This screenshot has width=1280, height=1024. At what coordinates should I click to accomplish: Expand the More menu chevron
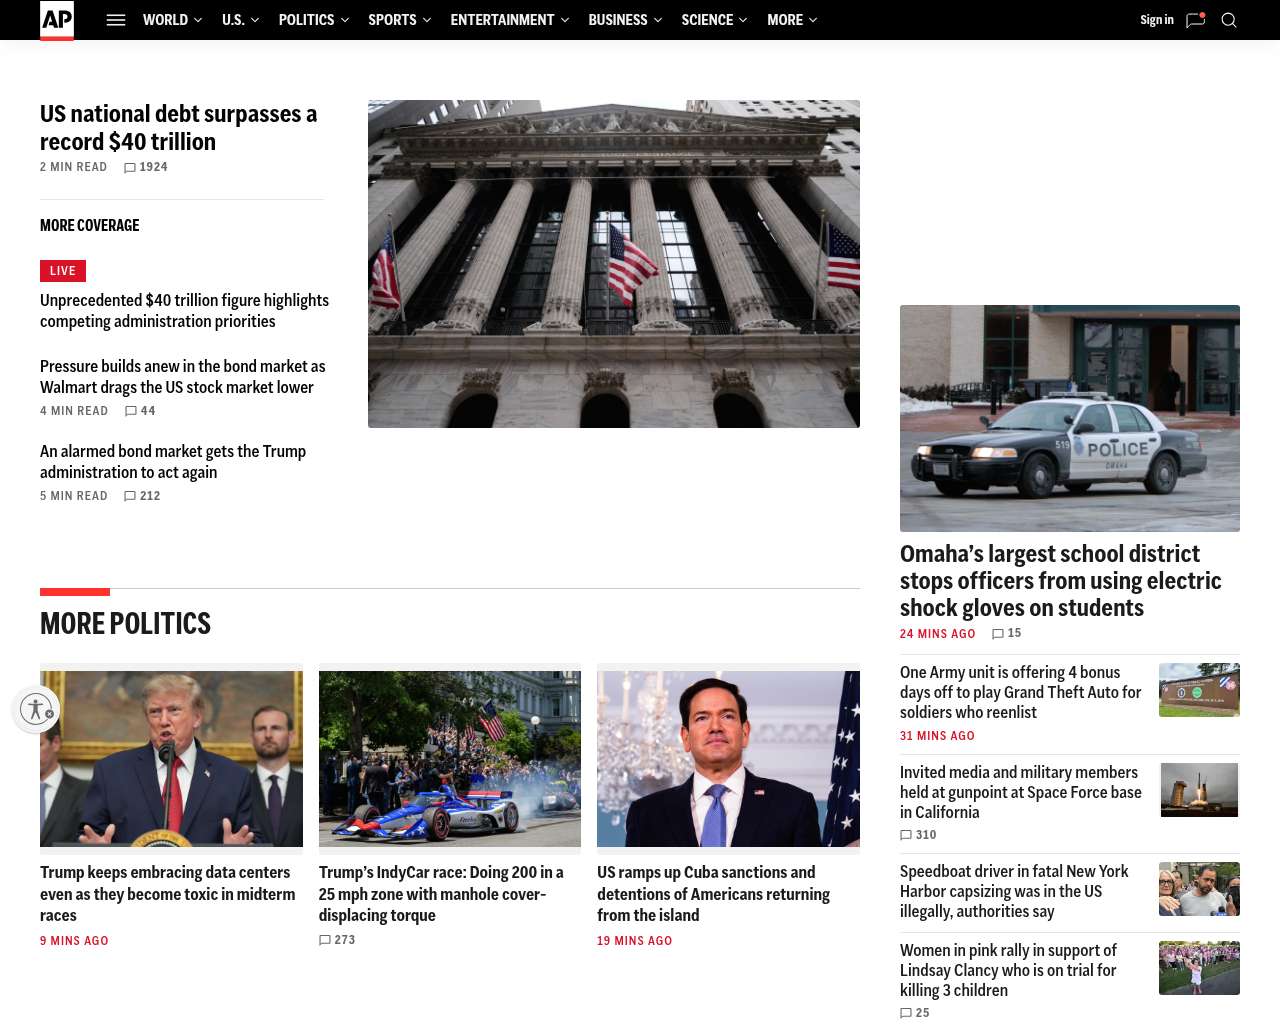point(813,20)
